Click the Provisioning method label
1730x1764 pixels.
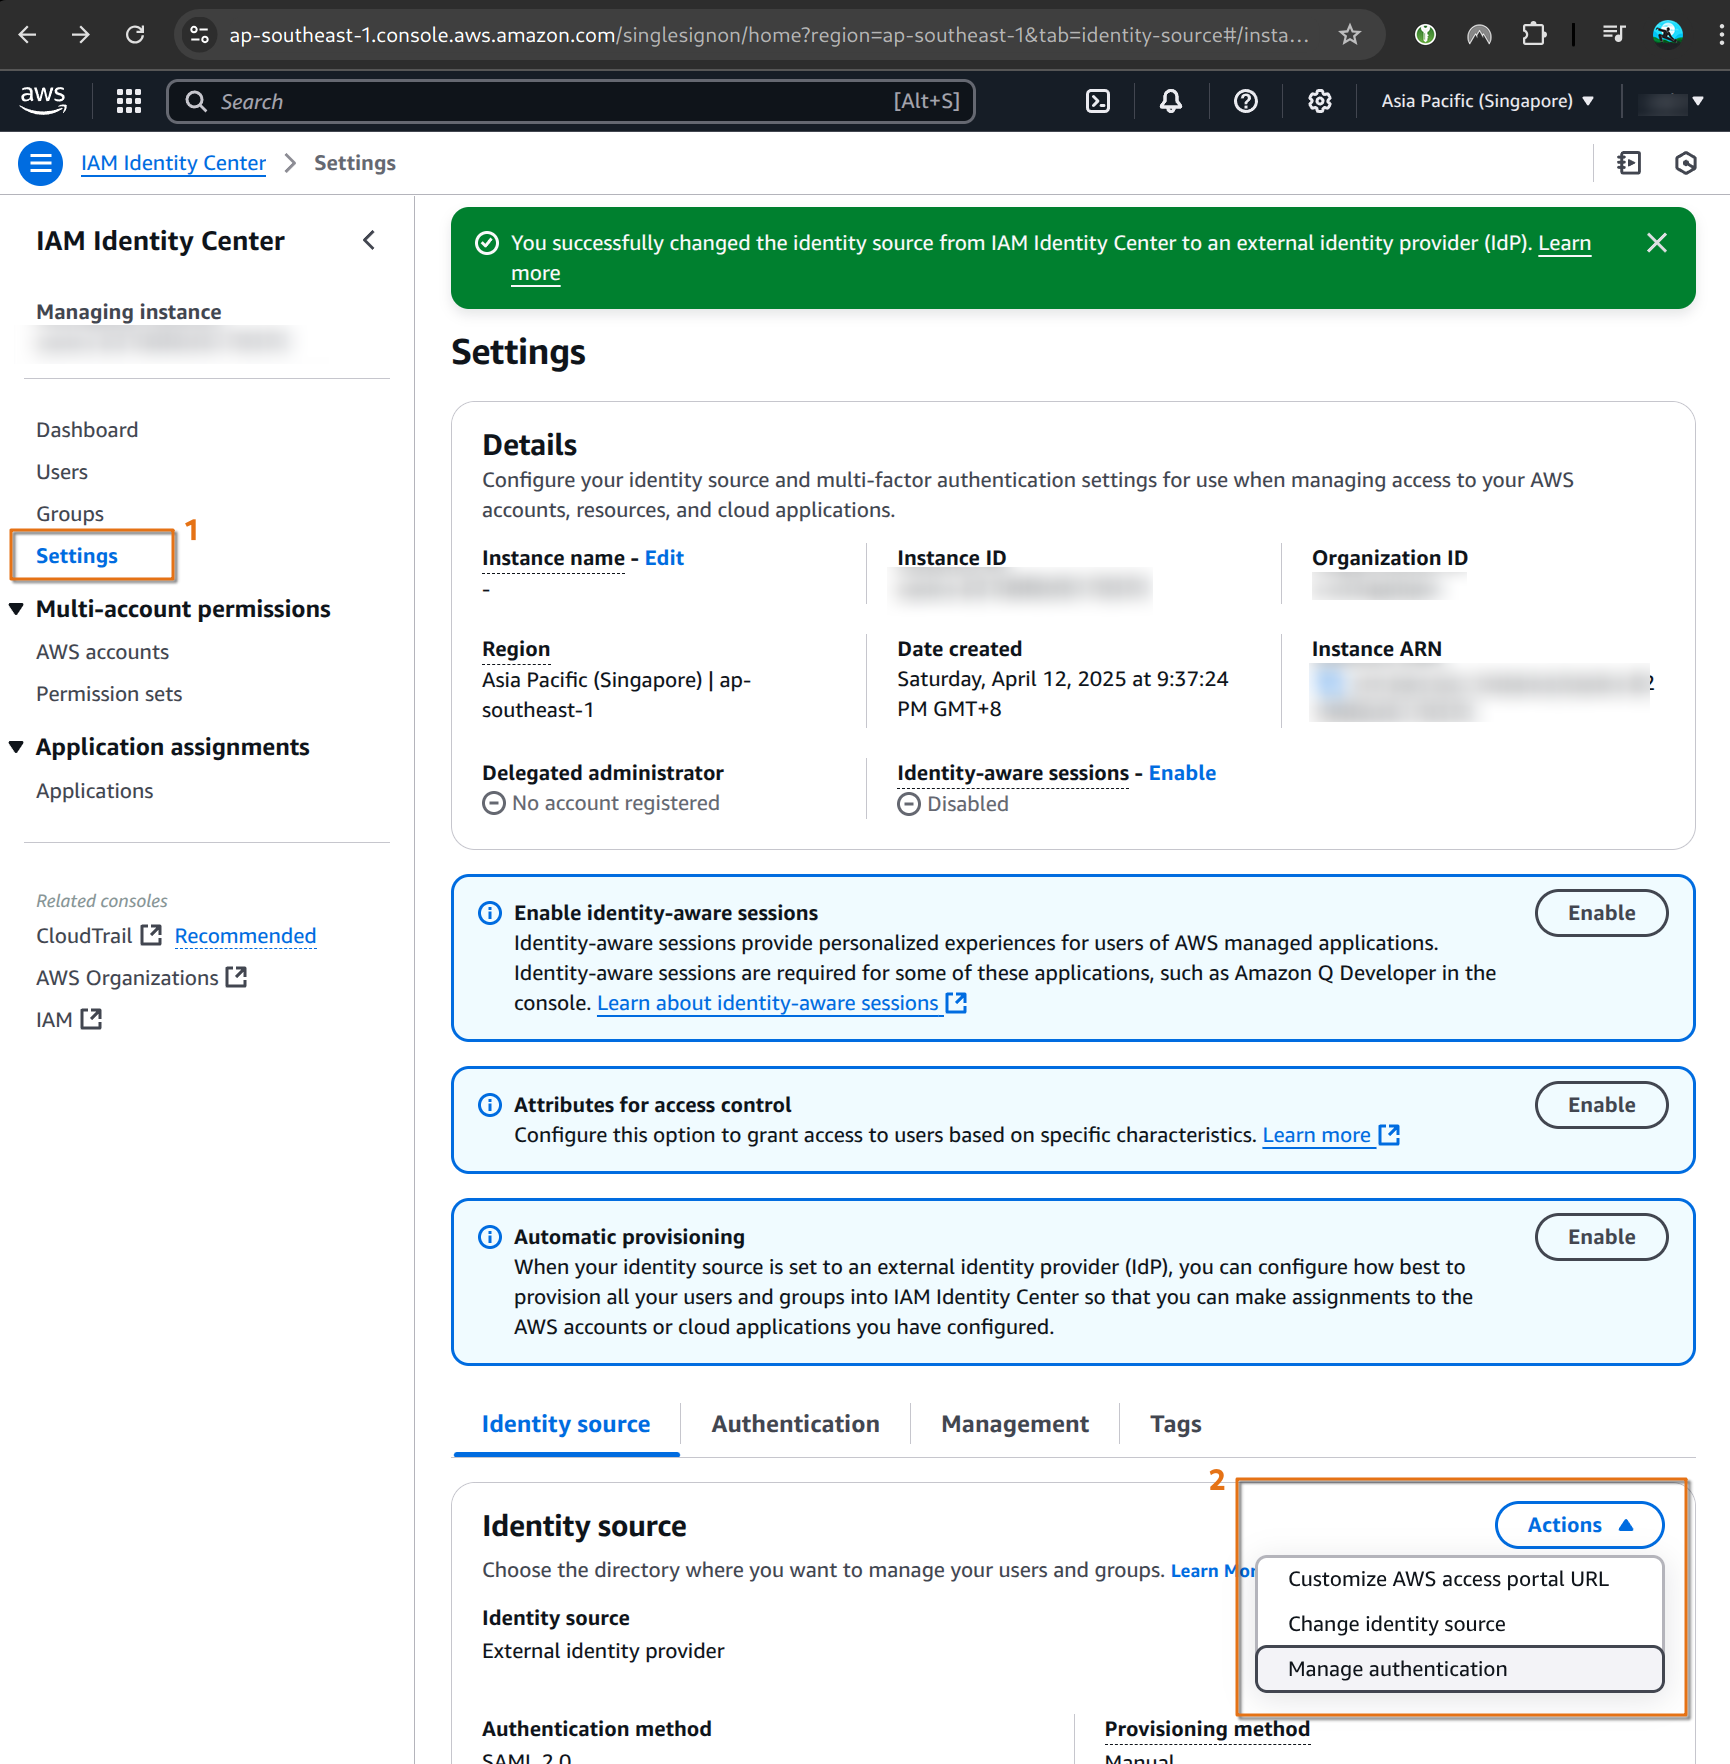coord(1207,1729)
